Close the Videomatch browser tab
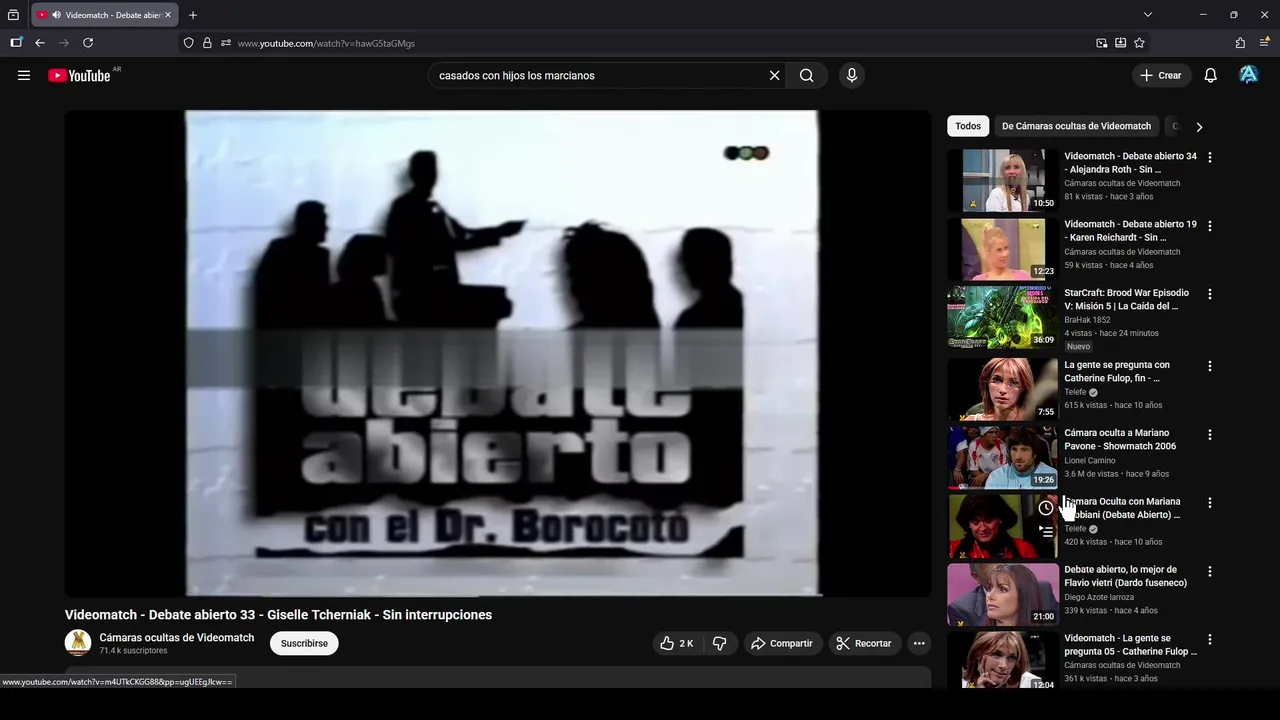Screen dimensions: 1280x720 (168, 15)
